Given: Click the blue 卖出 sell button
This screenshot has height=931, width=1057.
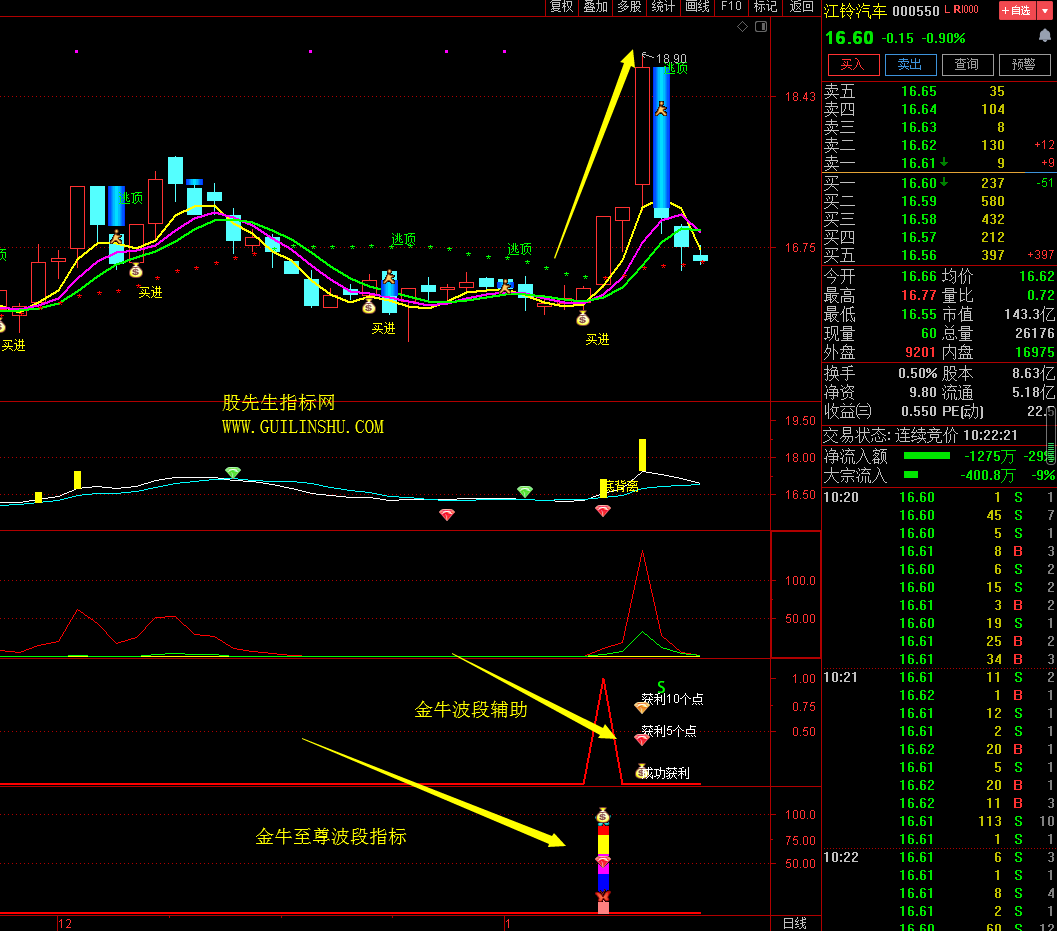Looking at the screenshot, I should [910, 65].
